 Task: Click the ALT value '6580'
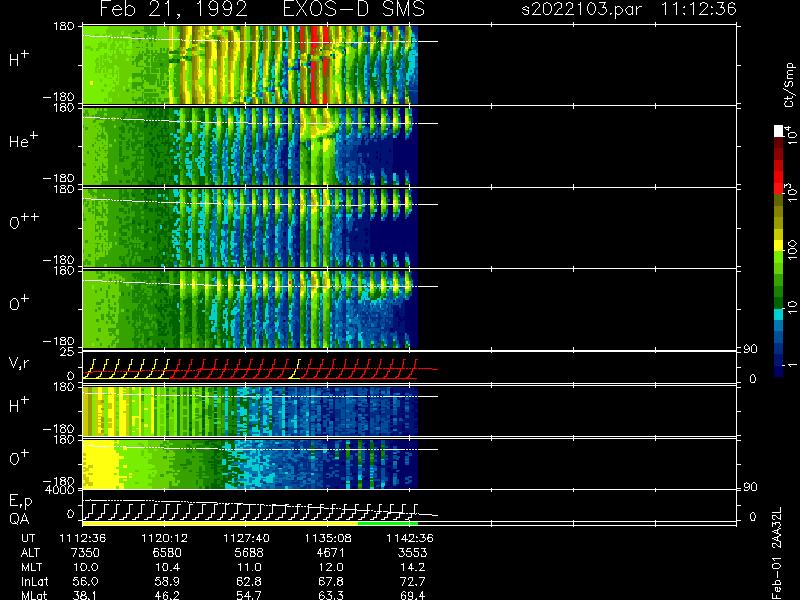point(167,553)
